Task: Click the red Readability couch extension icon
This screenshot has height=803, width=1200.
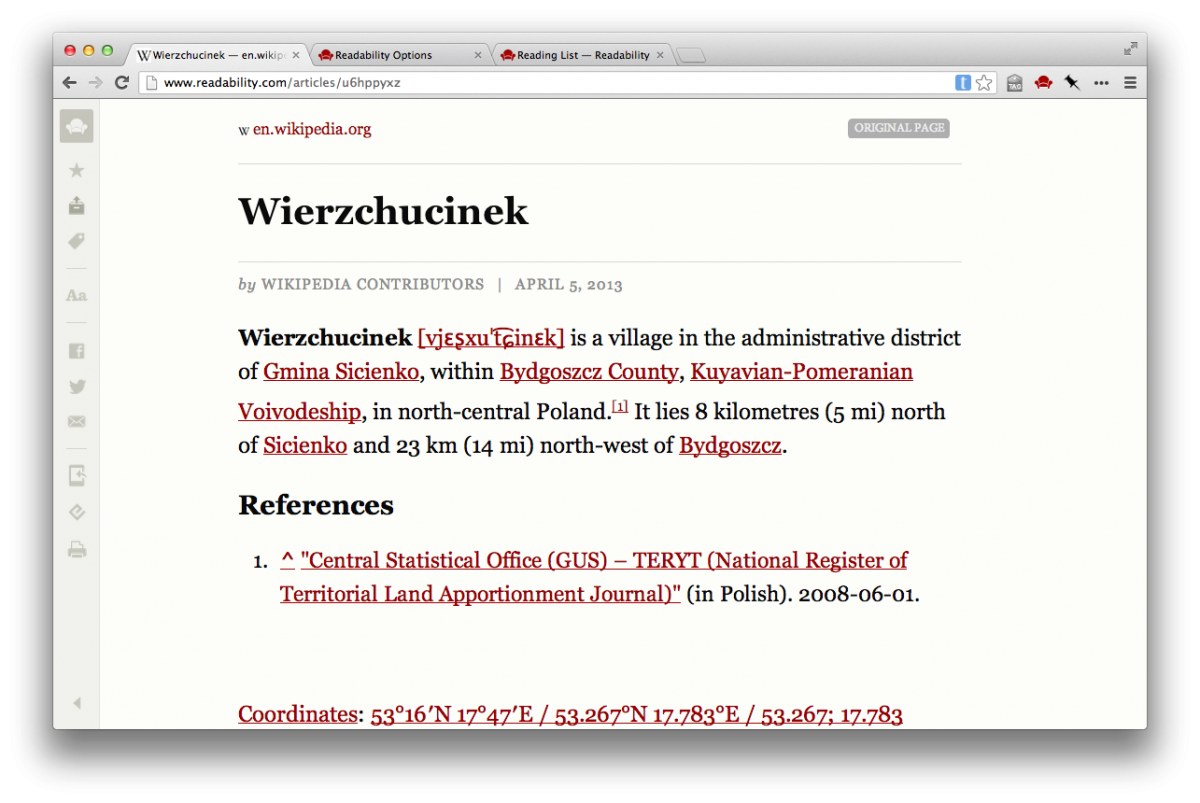Action: tap(1043, 83)
